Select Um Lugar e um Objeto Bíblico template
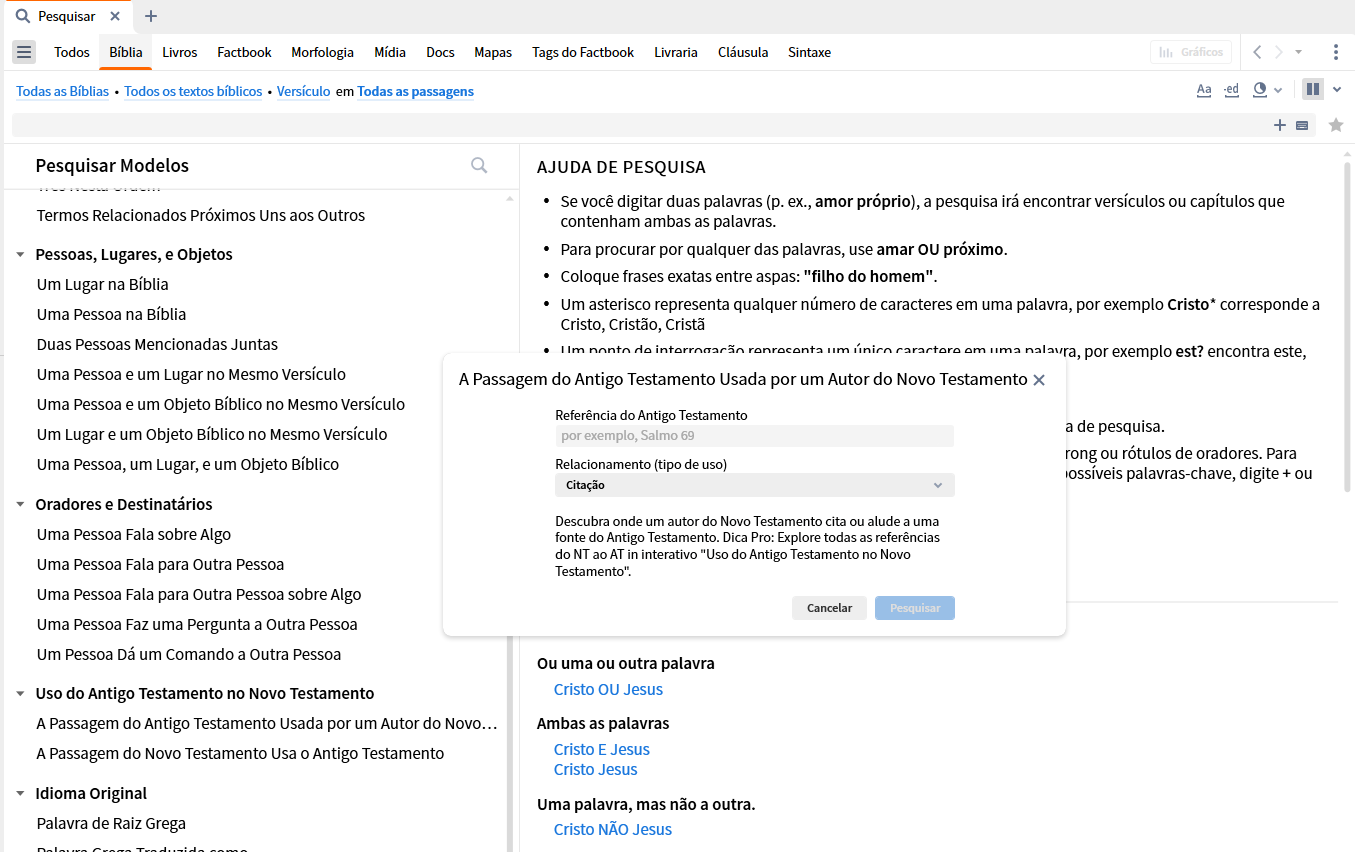This screenshot has width=1355, height=852. (212, 434)
